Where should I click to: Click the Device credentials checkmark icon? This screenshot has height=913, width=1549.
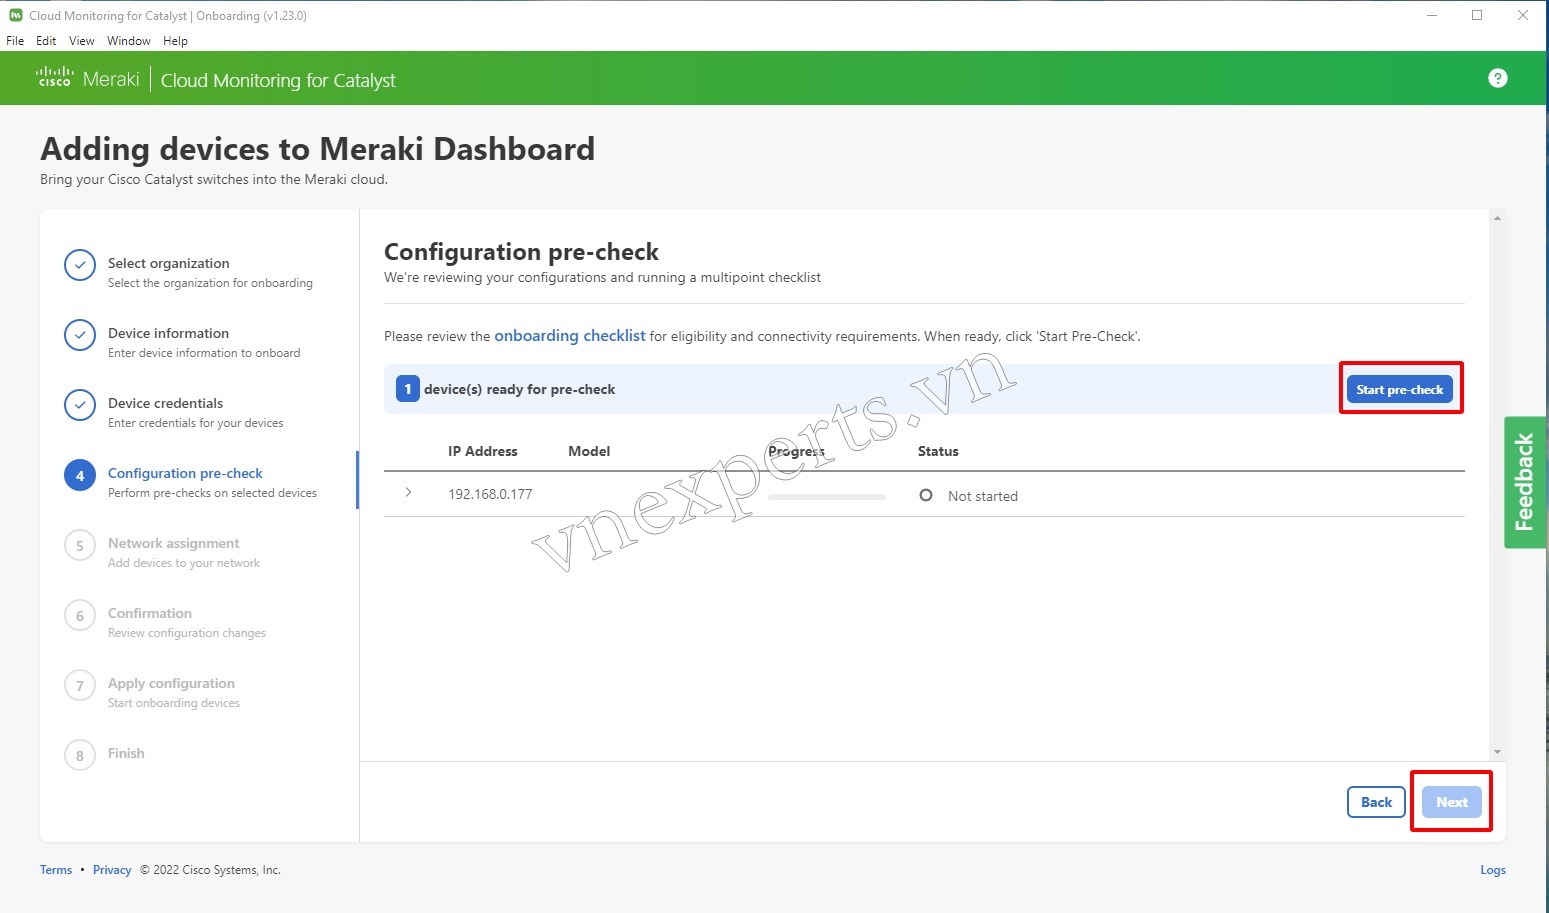click(x=80, y=405)
